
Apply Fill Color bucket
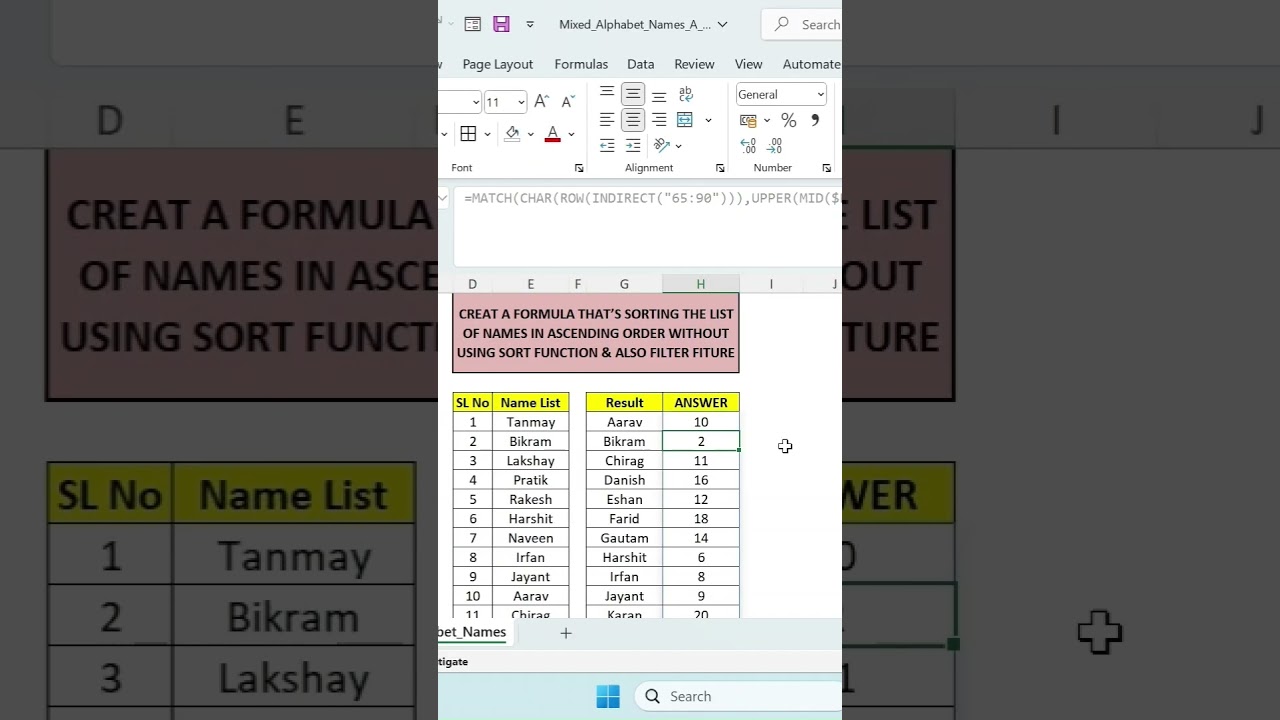512,134
